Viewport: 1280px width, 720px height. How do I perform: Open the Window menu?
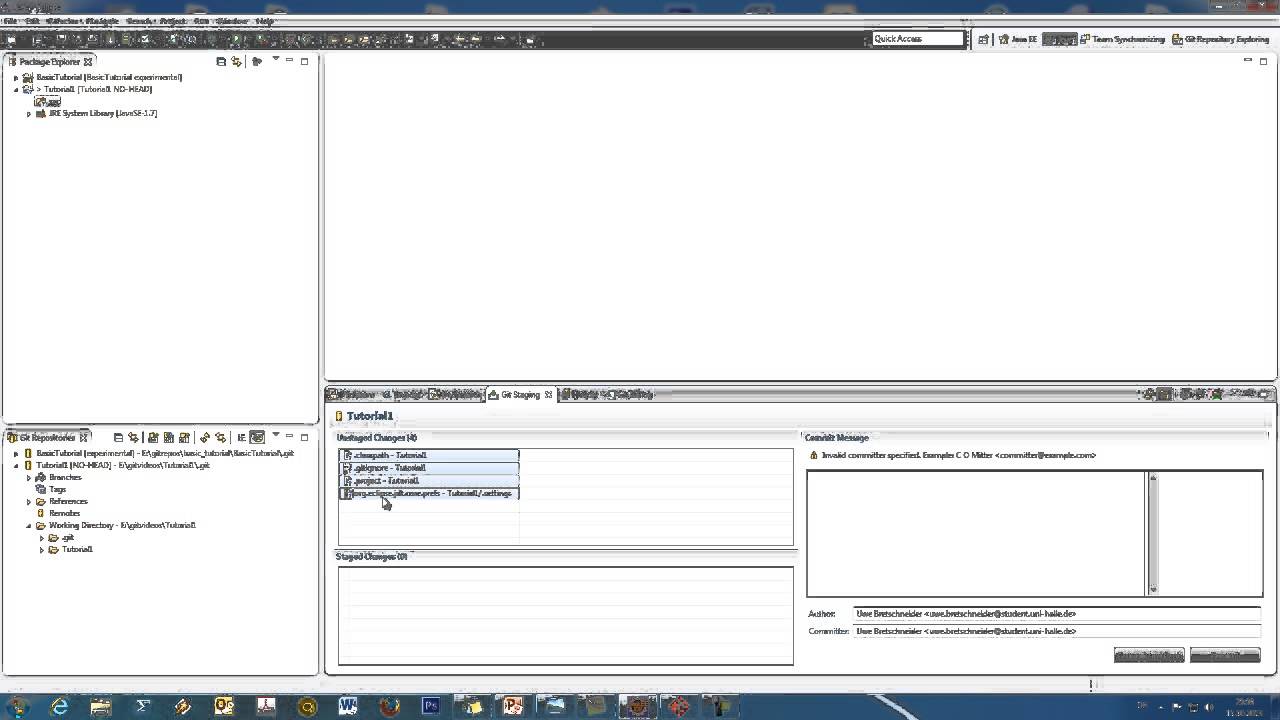click(232, 21)
